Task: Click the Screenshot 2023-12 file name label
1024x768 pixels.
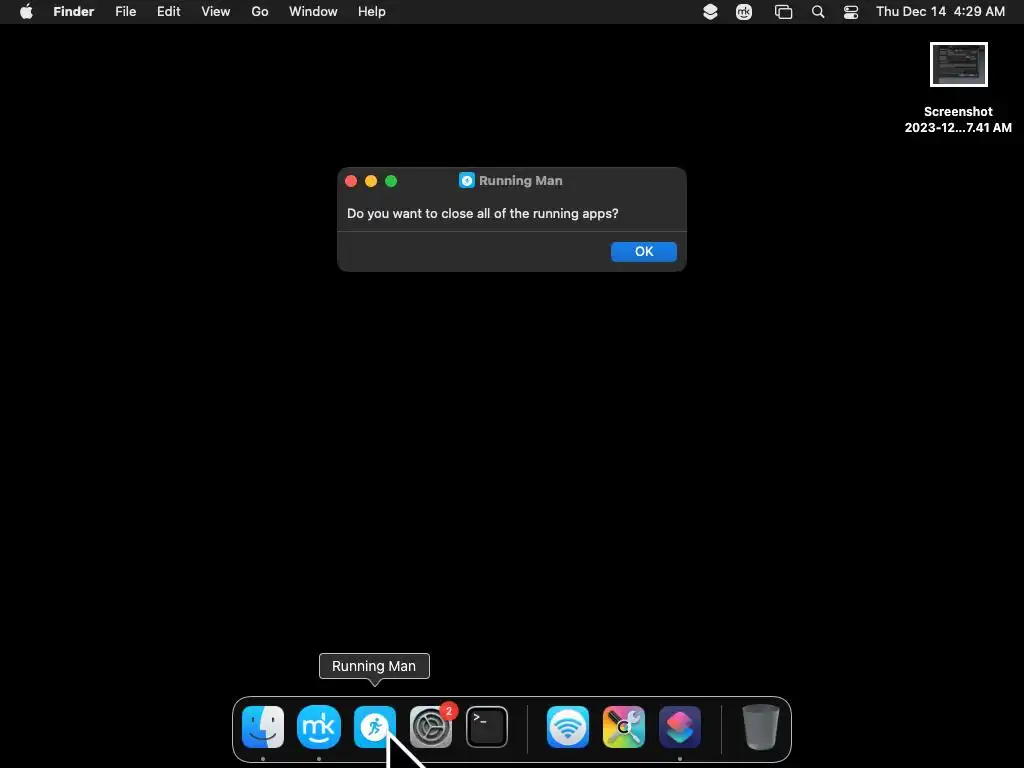Action: 958,120
